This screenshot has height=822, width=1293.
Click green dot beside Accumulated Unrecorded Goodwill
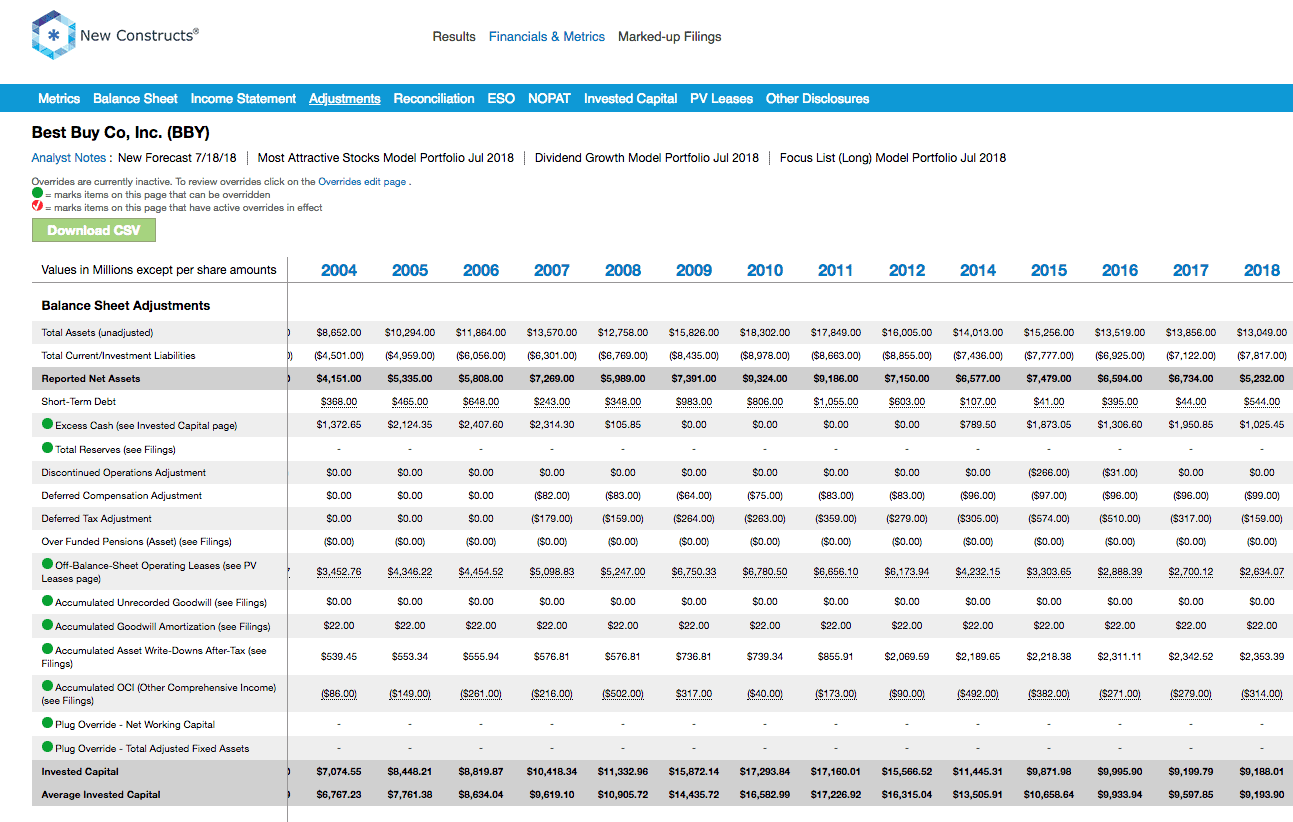(47, 602)
